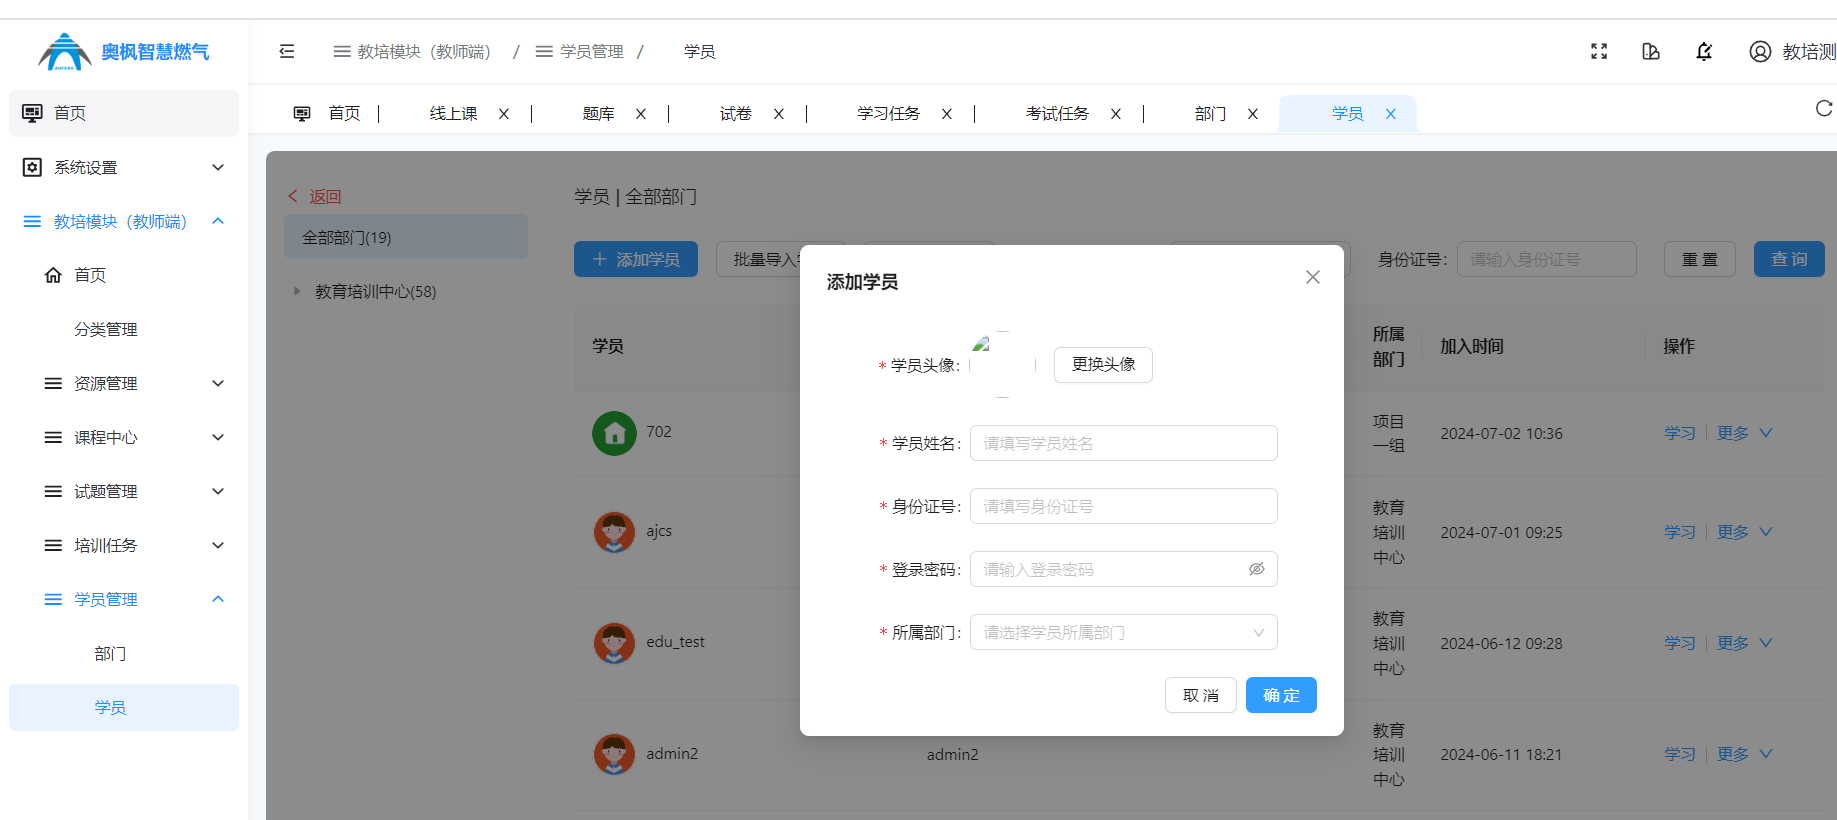Focus the 学员姓名 input field

tap(1124, 443)
